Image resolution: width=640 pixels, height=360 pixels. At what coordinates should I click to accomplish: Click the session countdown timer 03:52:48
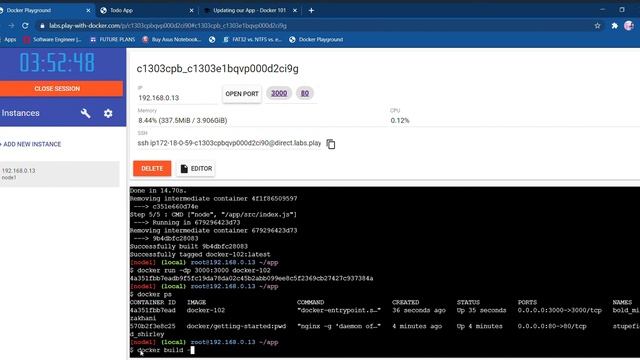tap(57, 62)
